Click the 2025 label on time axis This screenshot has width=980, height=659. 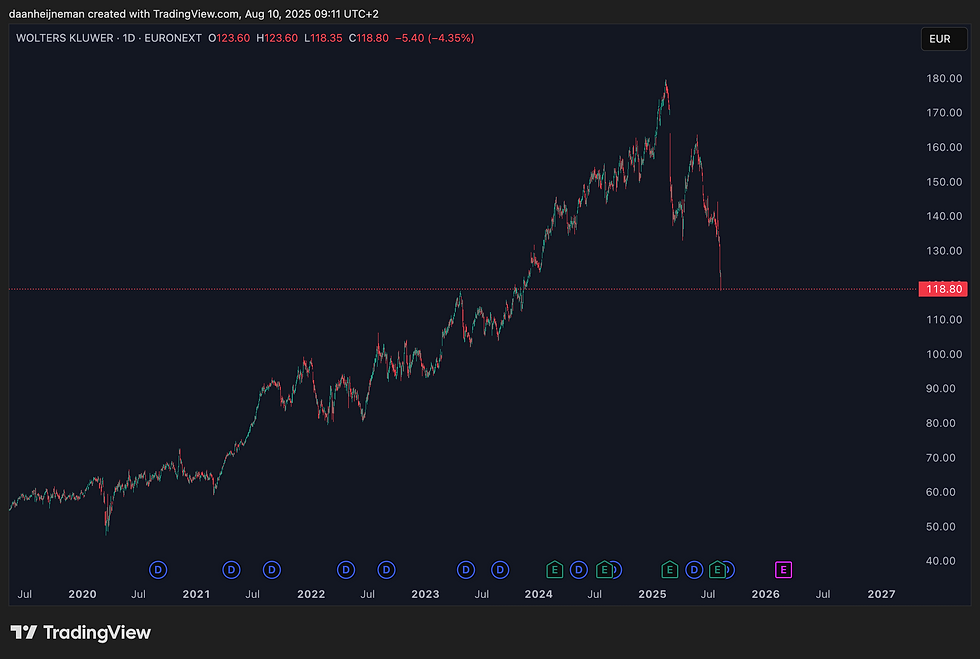(x=652, y=594)
